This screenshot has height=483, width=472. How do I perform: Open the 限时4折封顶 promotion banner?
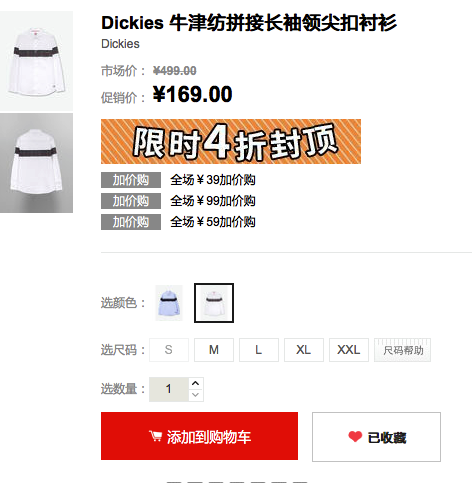pyautogui.click(x=231, y=141)
